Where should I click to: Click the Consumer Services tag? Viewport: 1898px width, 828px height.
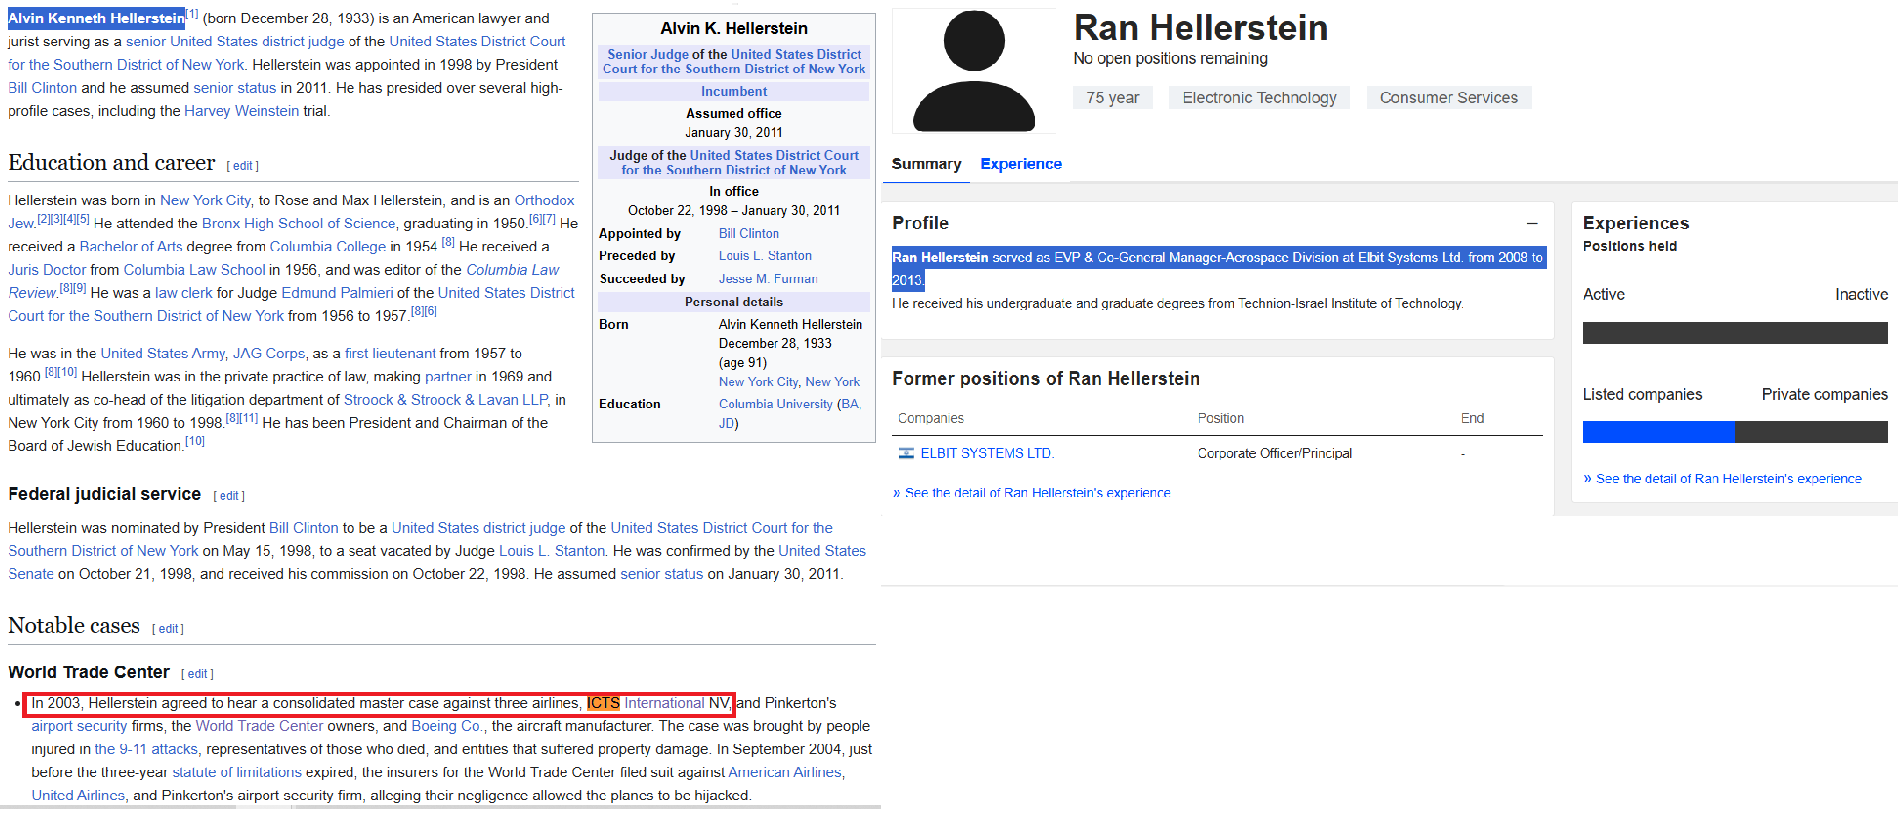pyautogui.click(x=1449, y=98)
